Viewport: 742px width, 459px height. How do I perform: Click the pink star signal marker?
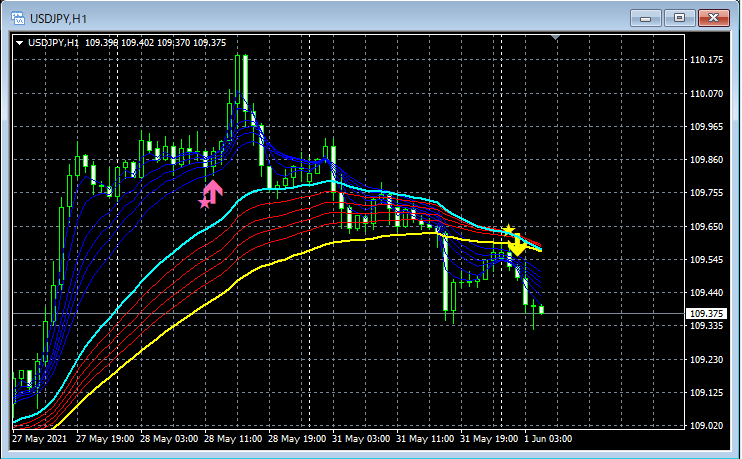pyautogui.click(x=204, y=203)
